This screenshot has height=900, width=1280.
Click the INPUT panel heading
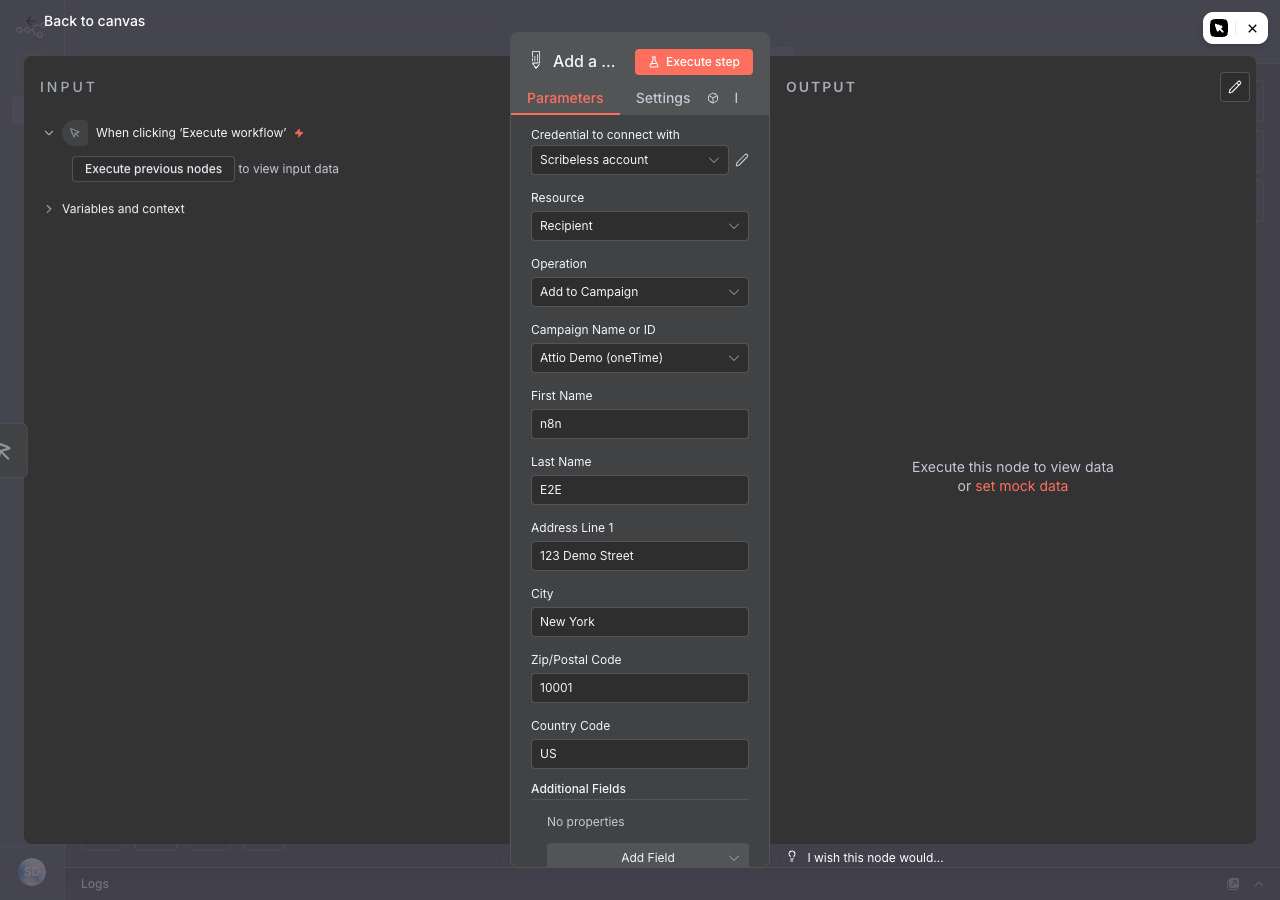point(68,87)
